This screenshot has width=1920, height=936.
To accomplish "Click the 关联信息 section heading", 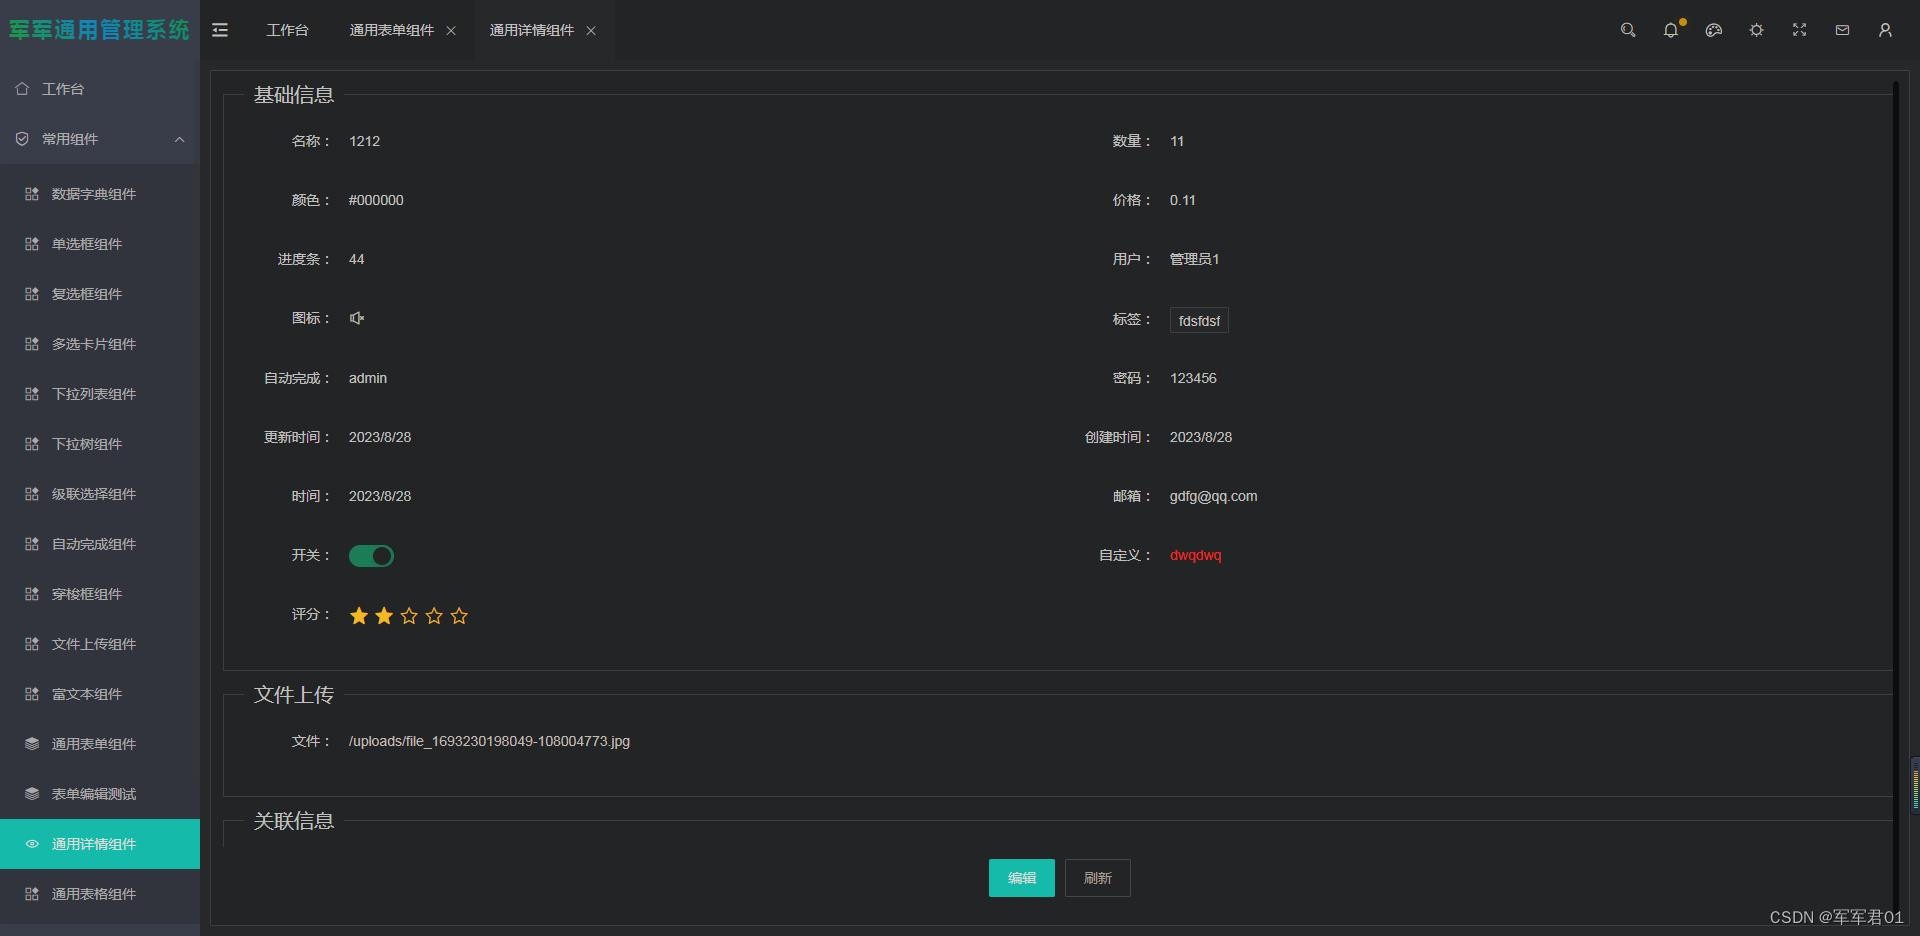I will tap(294, 821).
